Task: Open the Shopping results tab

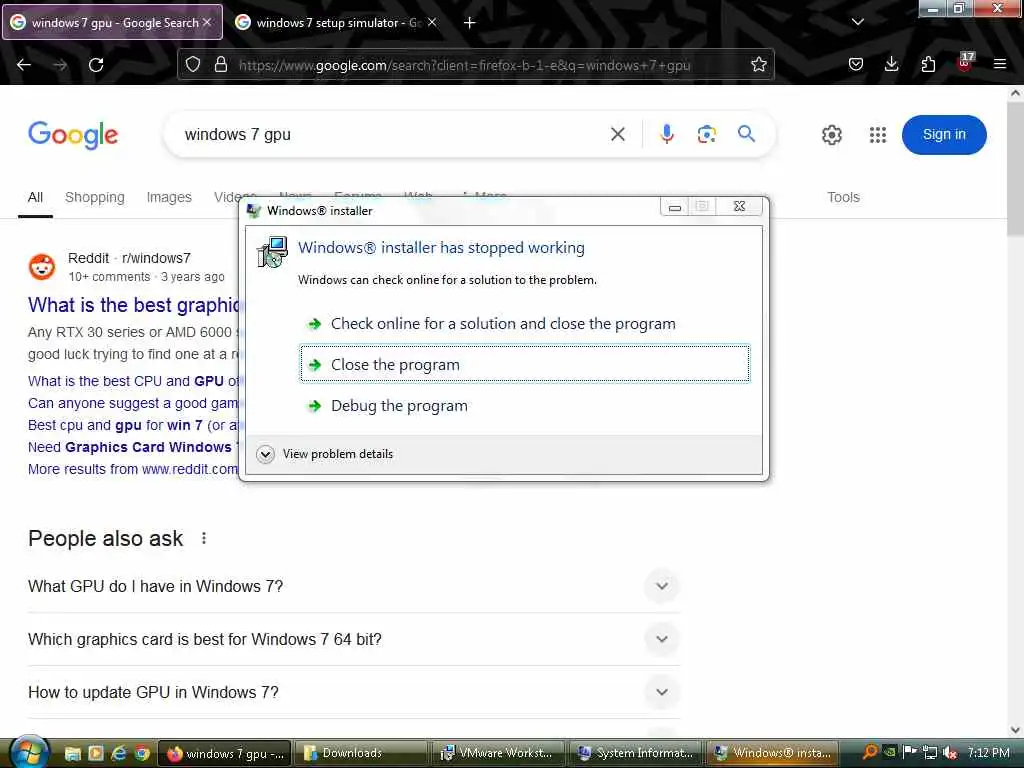Action: [95, 197]
